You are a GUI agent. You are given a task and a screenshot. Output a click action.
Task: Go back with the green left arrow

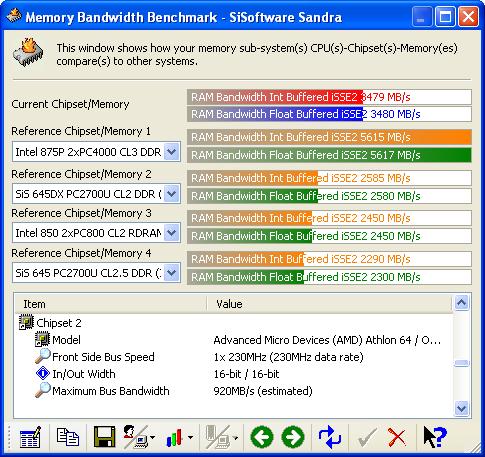pyautogui.click(x=262, y=437)
